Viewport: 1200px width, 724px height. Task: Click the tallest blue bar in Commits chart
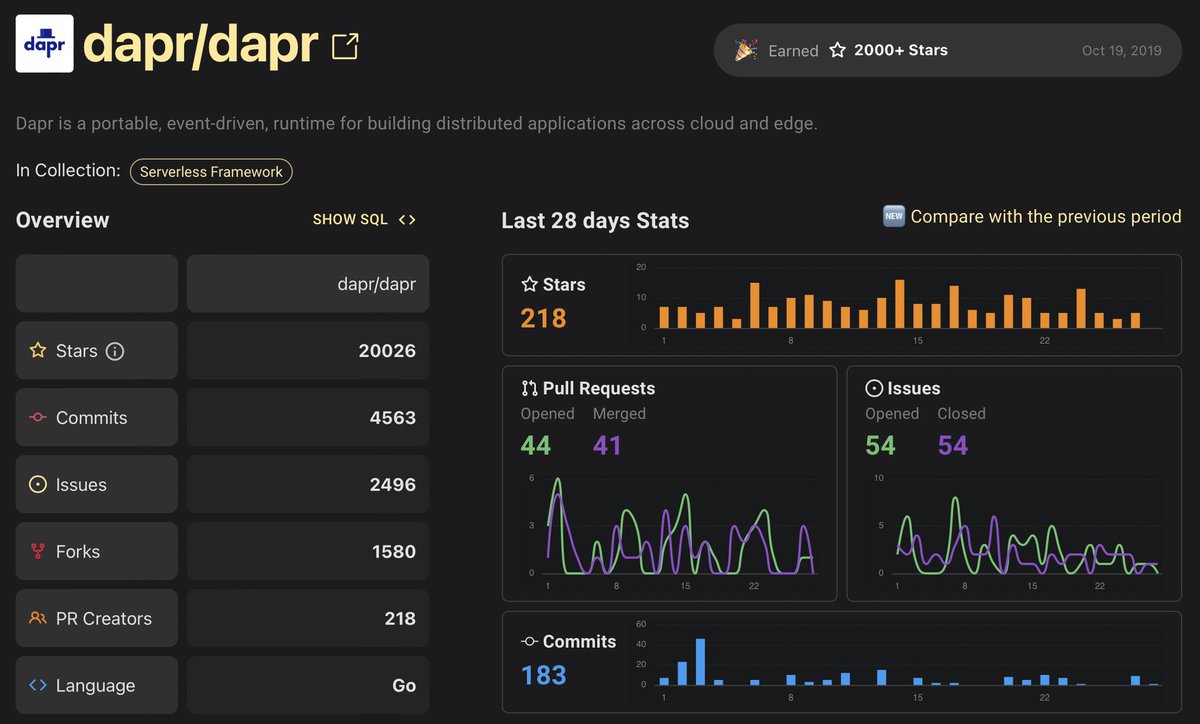700,661
